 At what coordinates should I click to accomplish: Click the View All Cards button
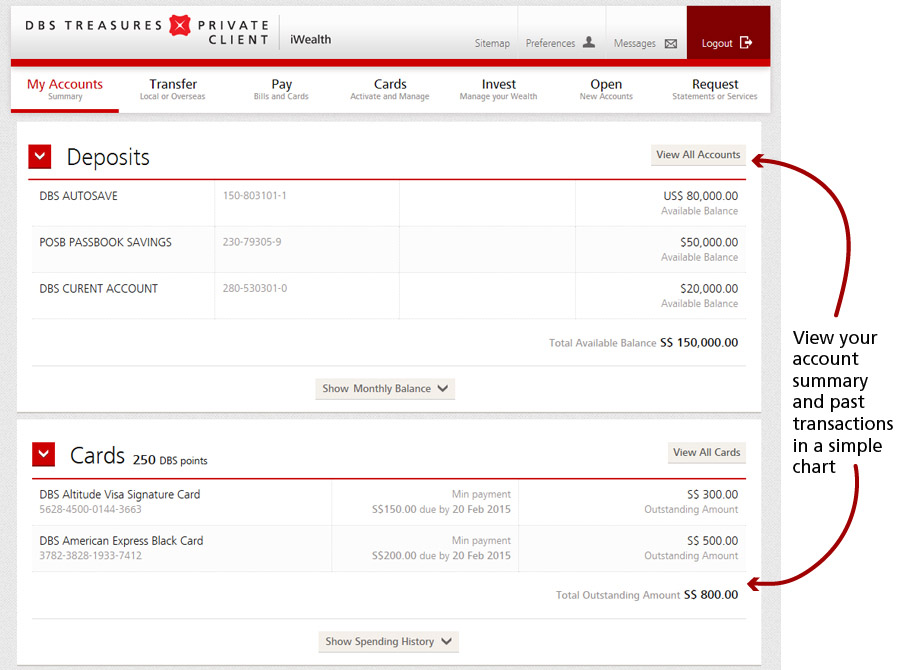(x=706, y=452)
